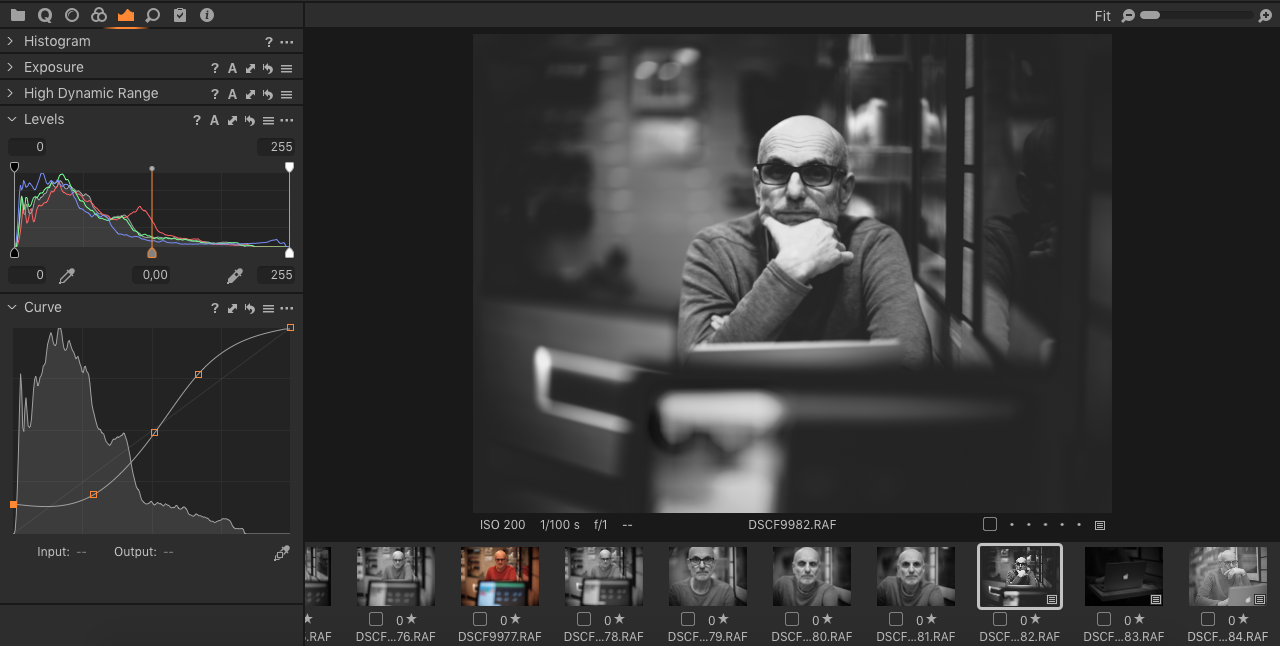The image size is (1280, 646).
Task: Pick the shadow eyedropper in Levels
Action: [66, 275]
